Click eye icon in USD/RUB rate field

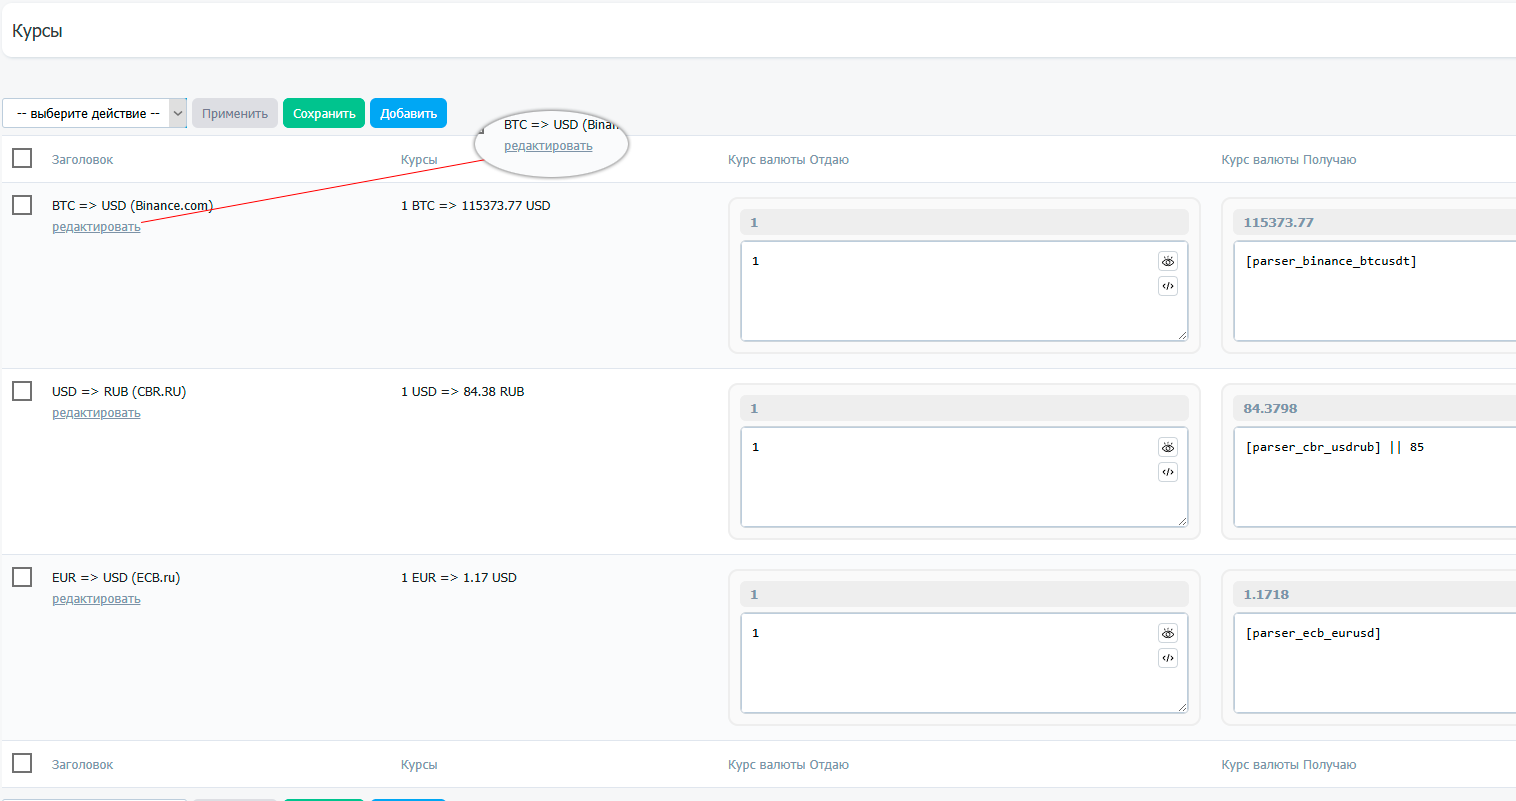coord(1167,447)
